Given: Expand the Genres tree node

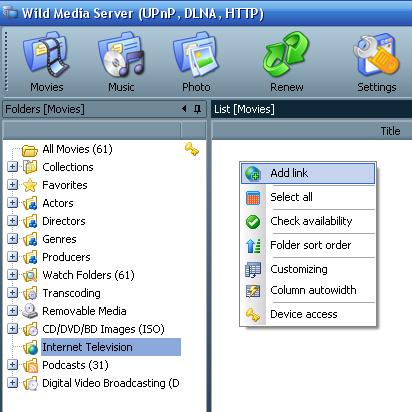Looking at the screenshot, I should 12,239.
